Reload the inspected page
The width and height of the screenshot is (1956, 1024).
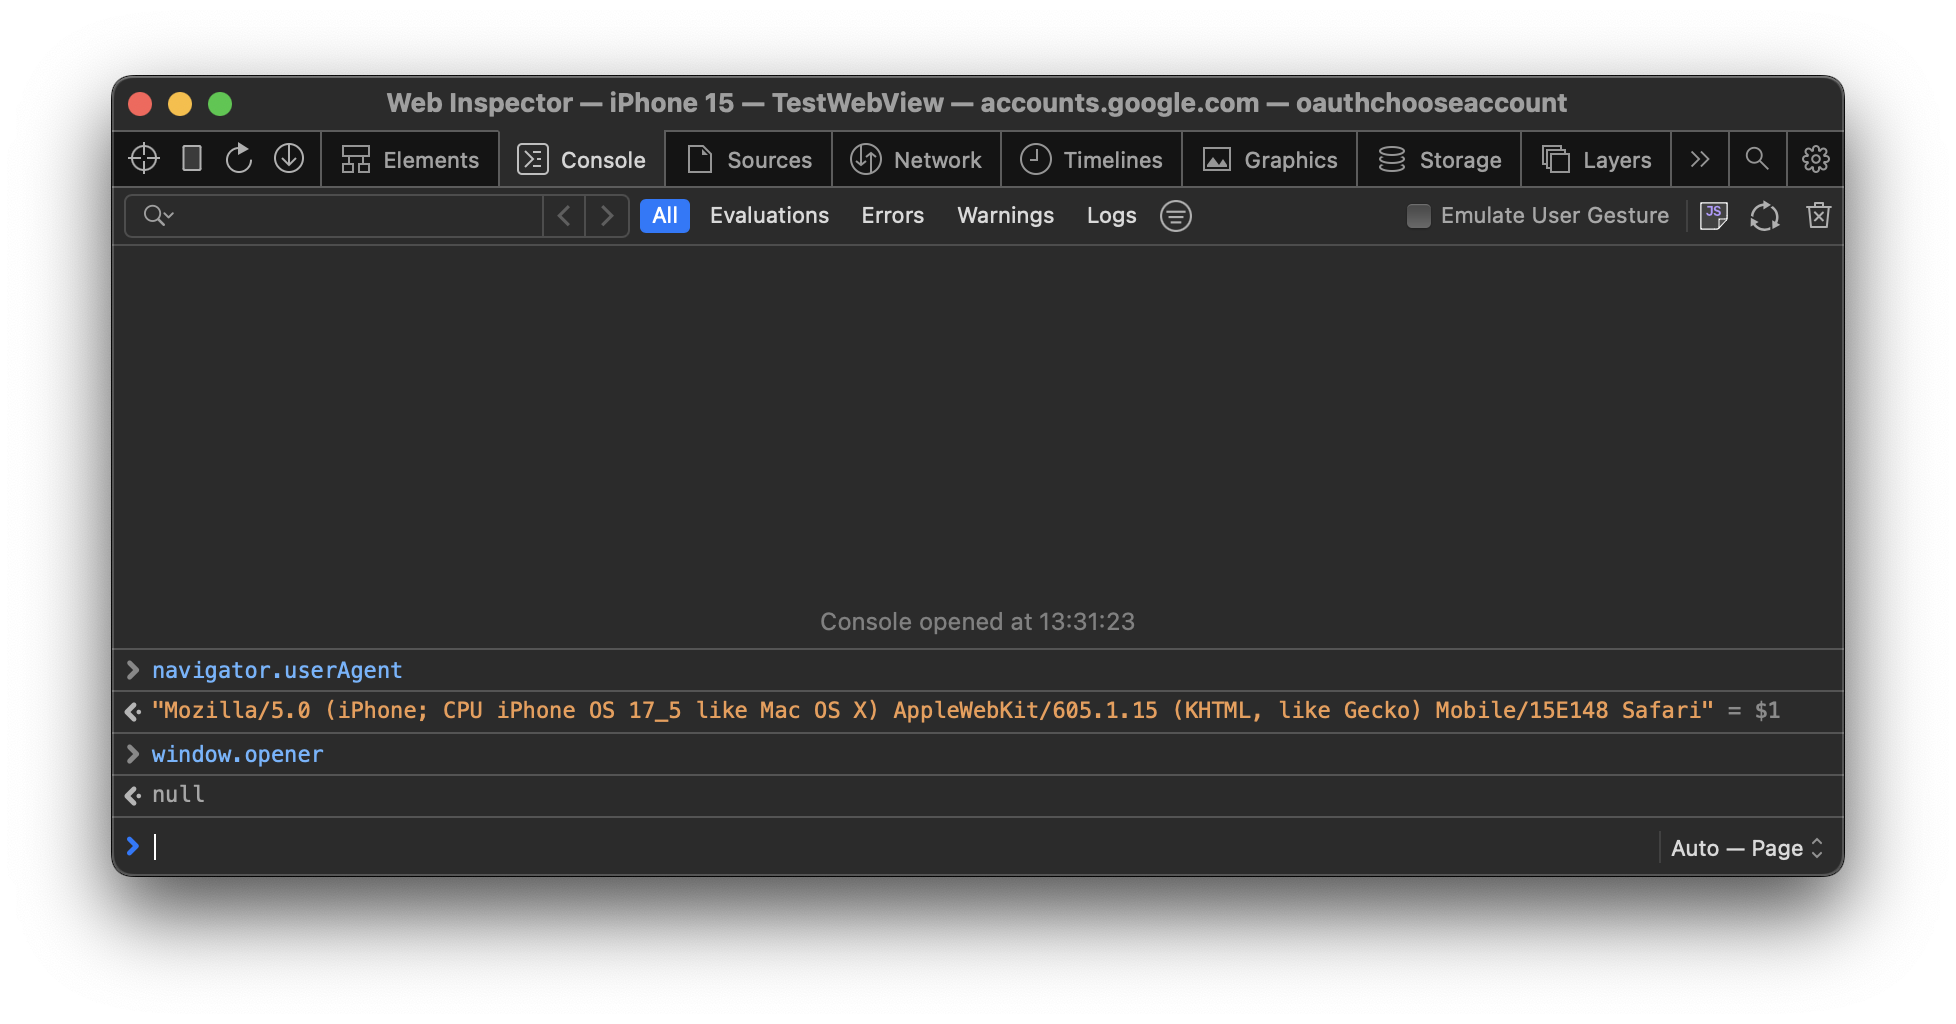239,158
